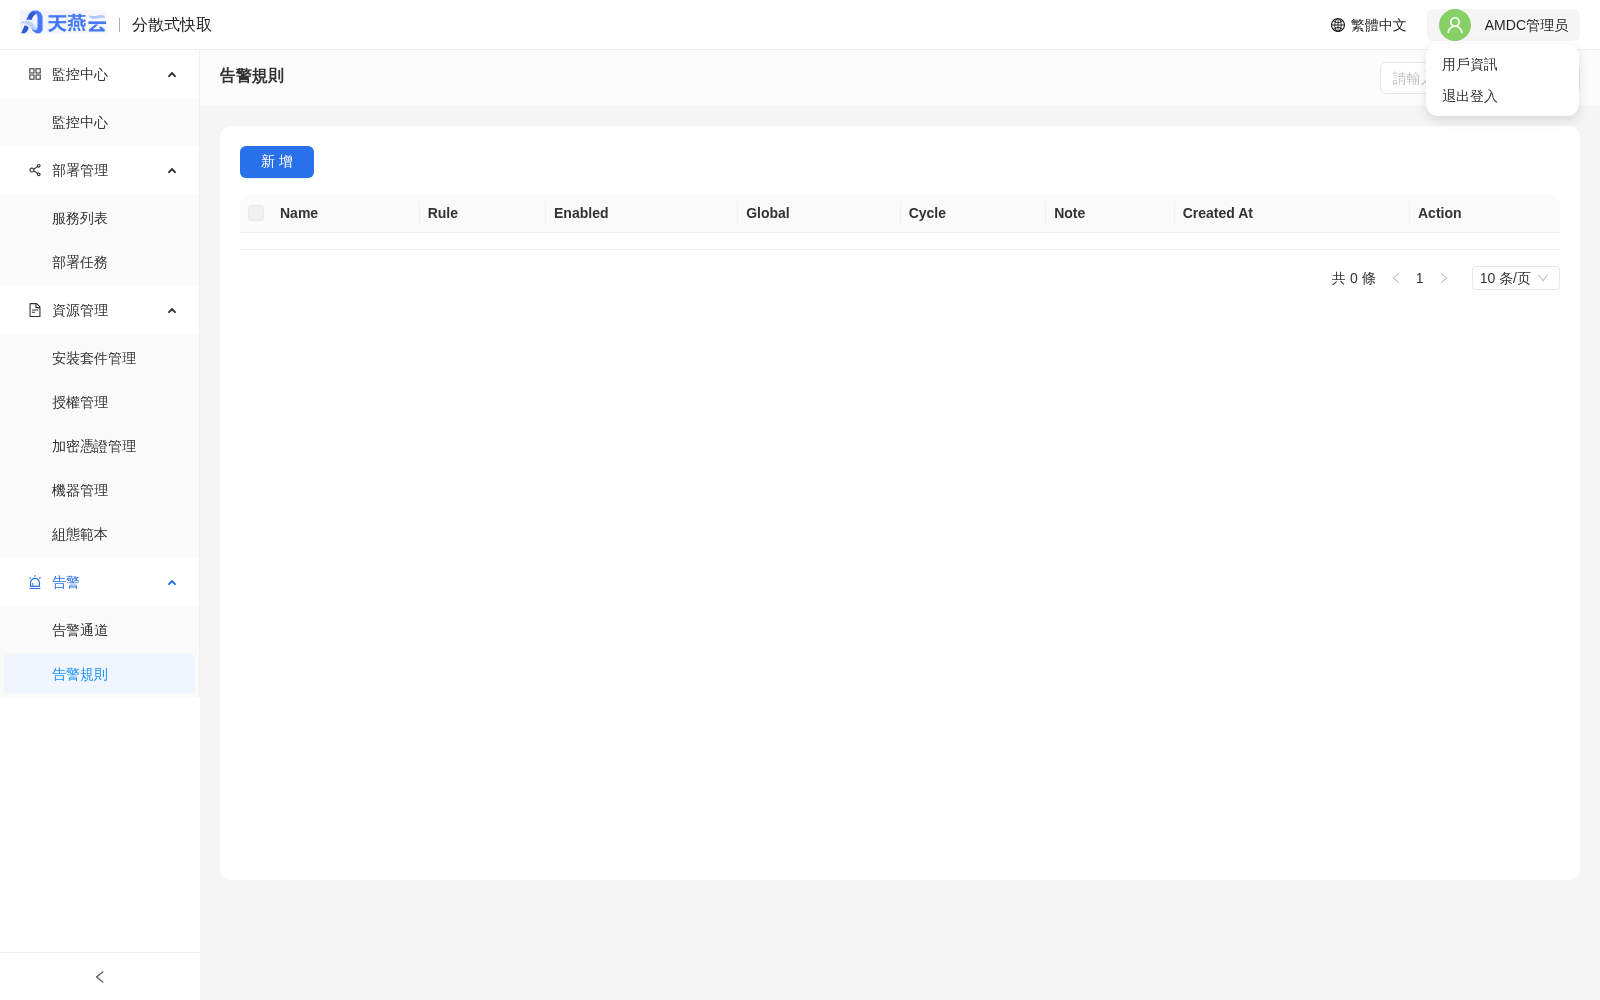Screen dimensions: 1600x1000
Task: Open 監控中心 submenu item
Action: point(100,122)
